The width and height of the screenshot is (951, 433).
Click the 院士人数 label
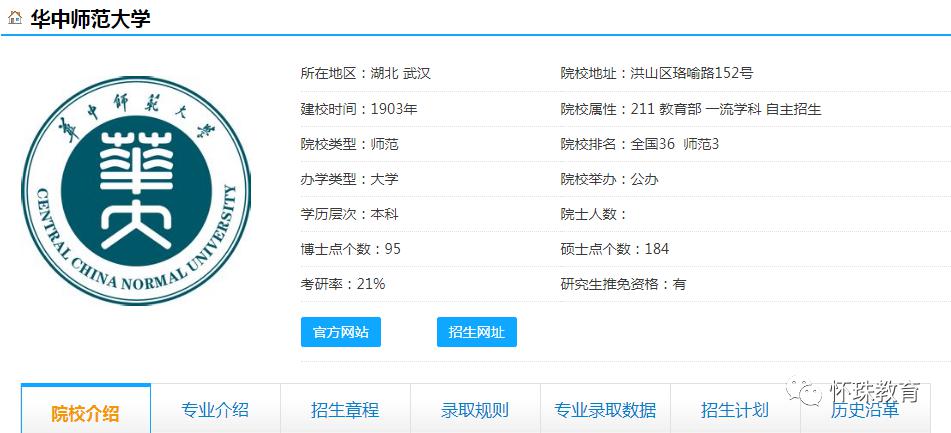click(593, 214)
